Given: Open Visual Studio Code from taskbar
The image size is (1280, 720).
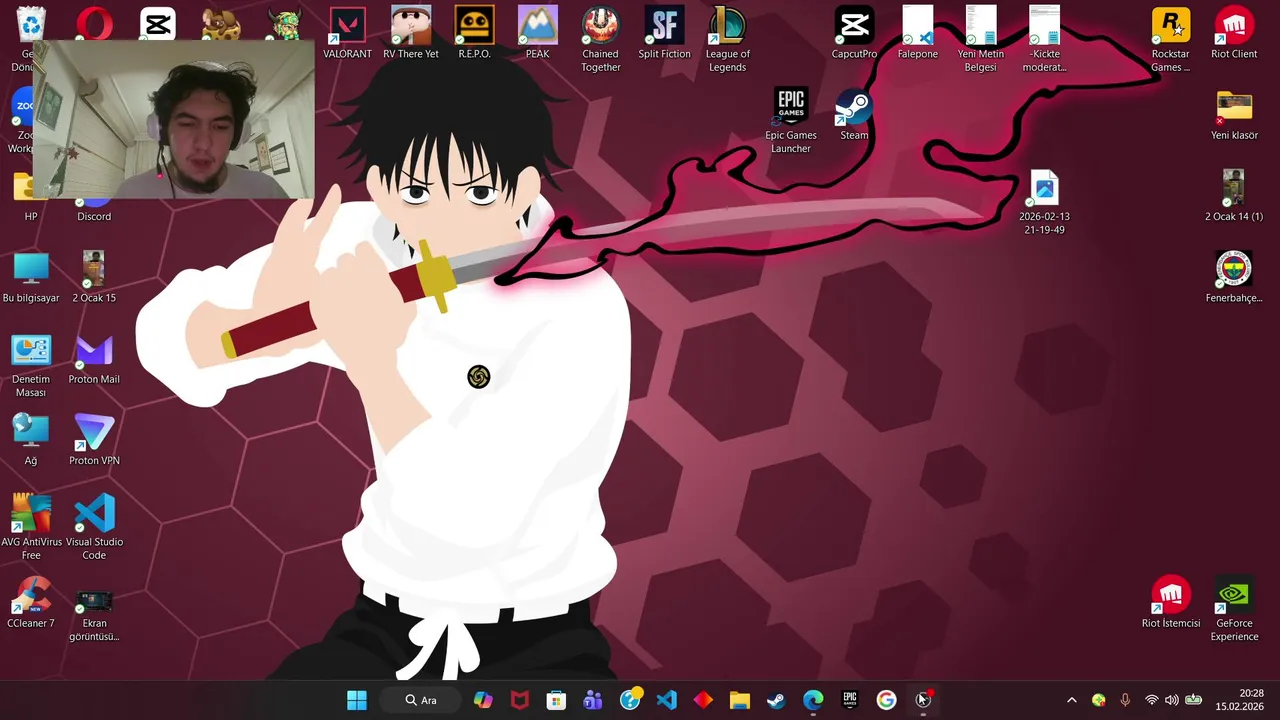Looking at the screenshot, I should (667, 700).
